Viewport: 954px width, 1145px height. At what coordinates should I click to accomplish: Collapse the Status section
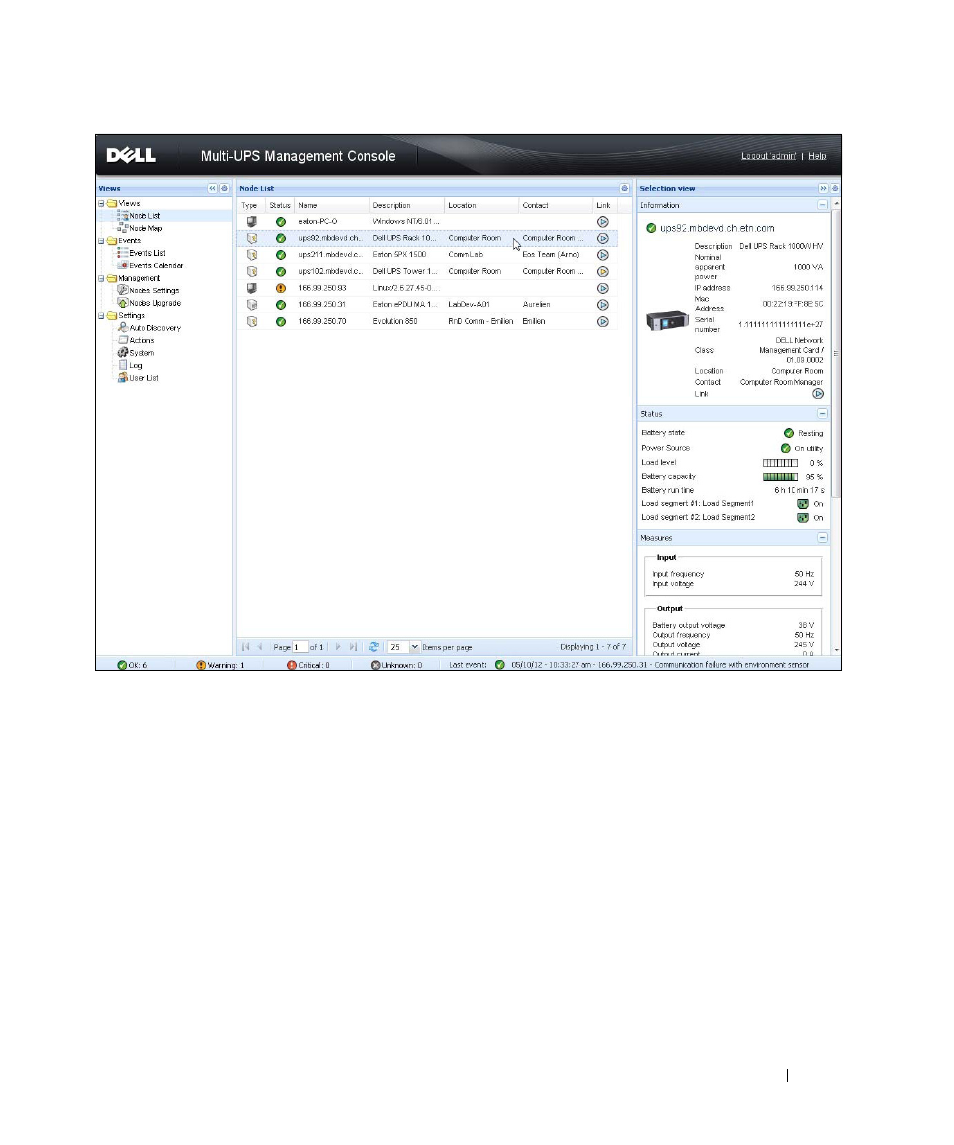(x=823, y=414)
